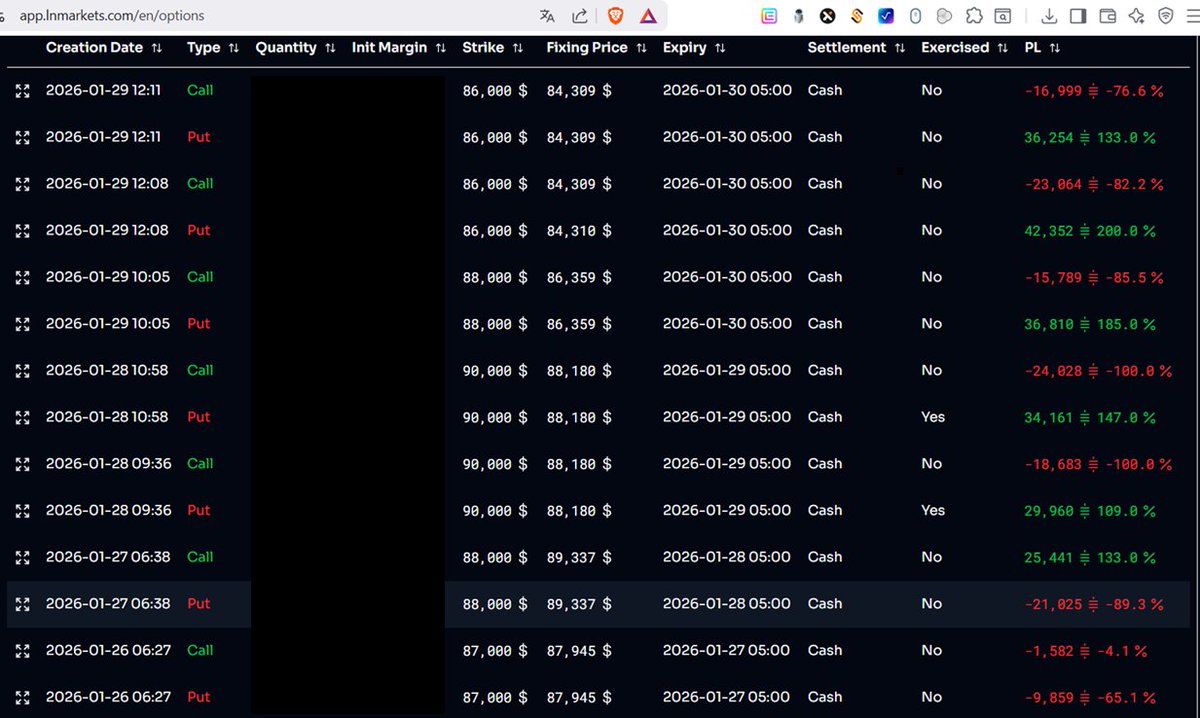Select PL value 36,254 at 133.0 %
The width and height of the screenshot is (1200, 718).
1090,137
